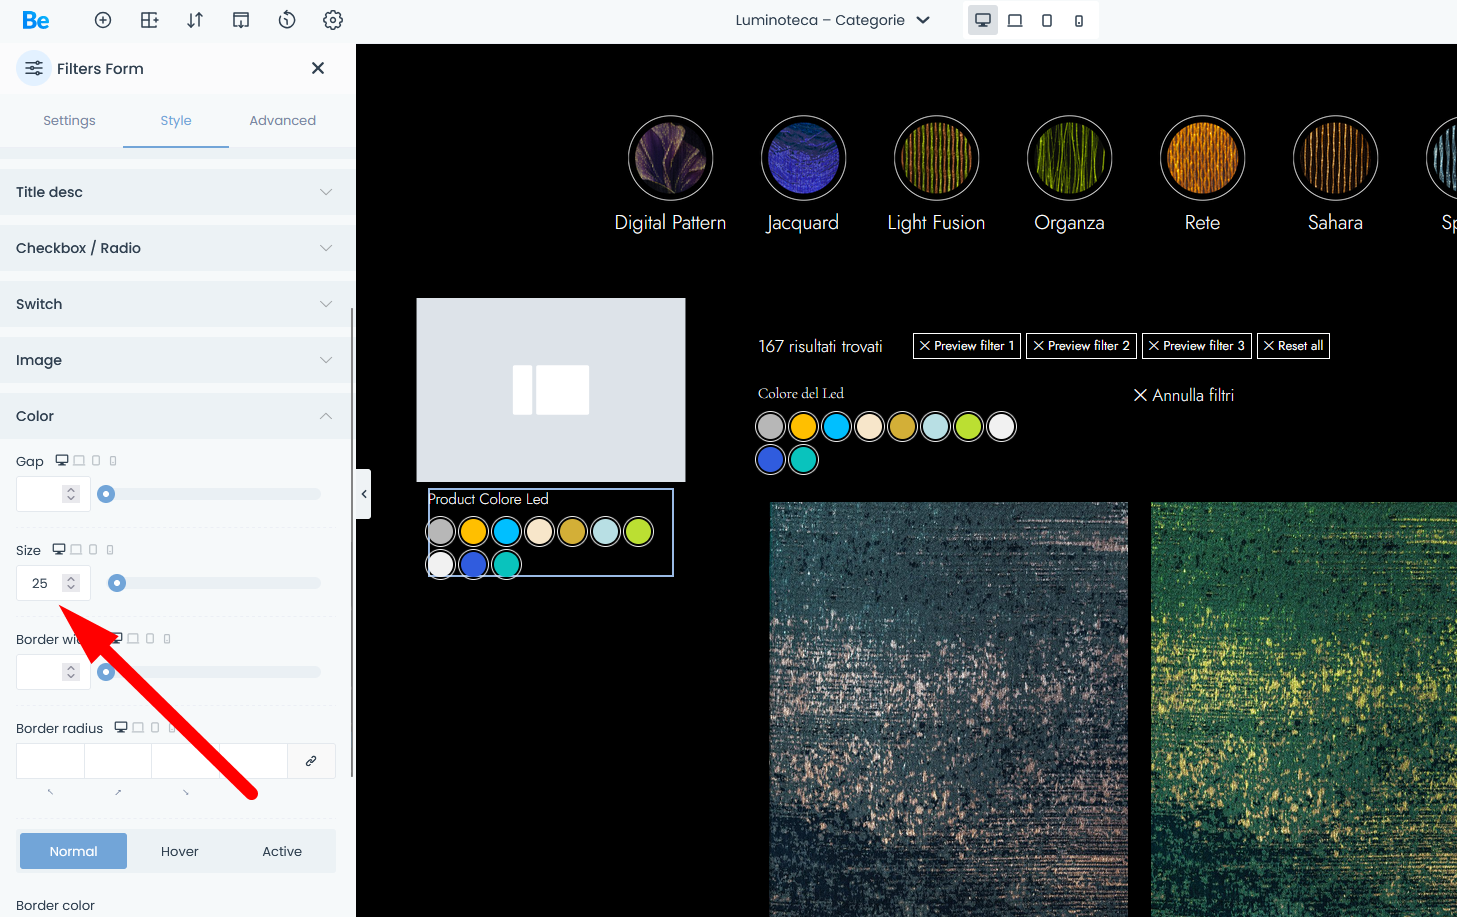Open the Luminoteca – Categorie dropdown

(x=832, y=20)
